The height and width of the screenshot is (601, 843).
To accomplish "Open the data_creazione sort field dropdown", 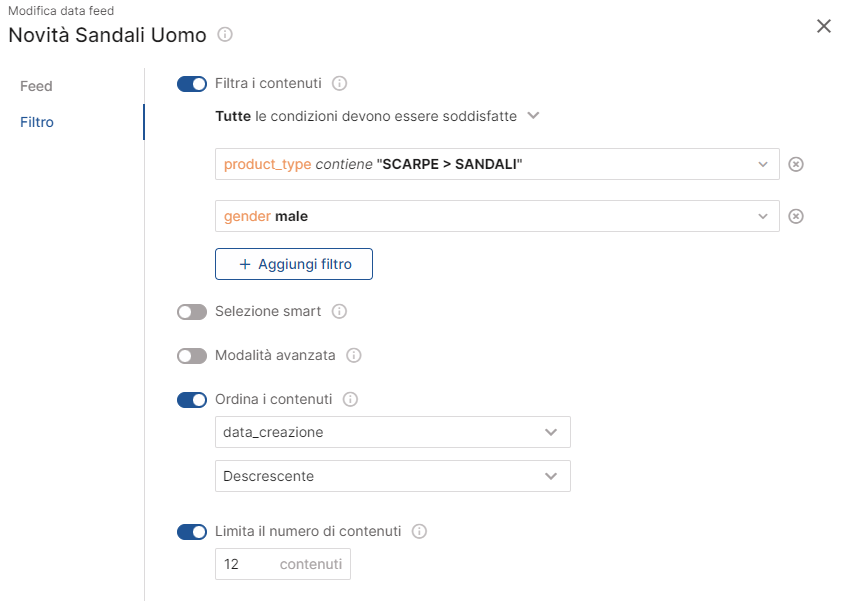I will pyautogui.click(x=392, y=432).
